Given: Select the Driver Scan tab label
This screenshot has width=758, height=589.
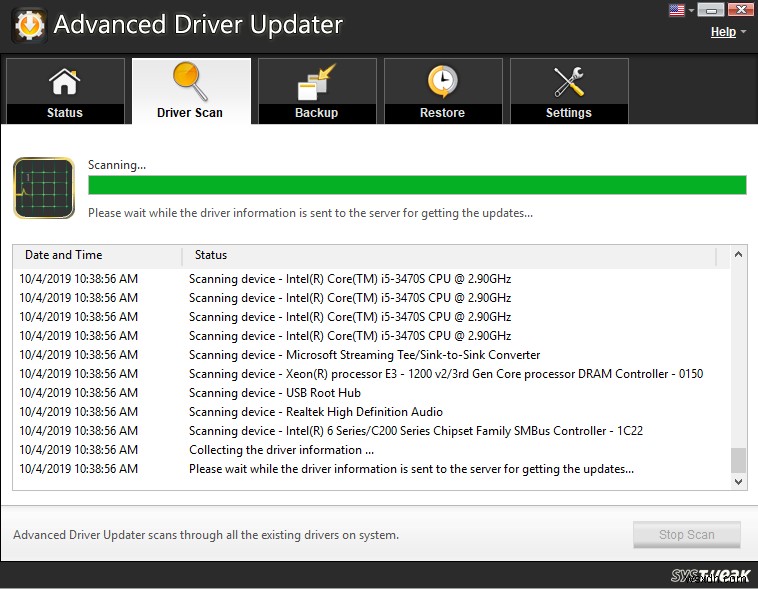Looking at the screenshot, I should click(190, 113).
